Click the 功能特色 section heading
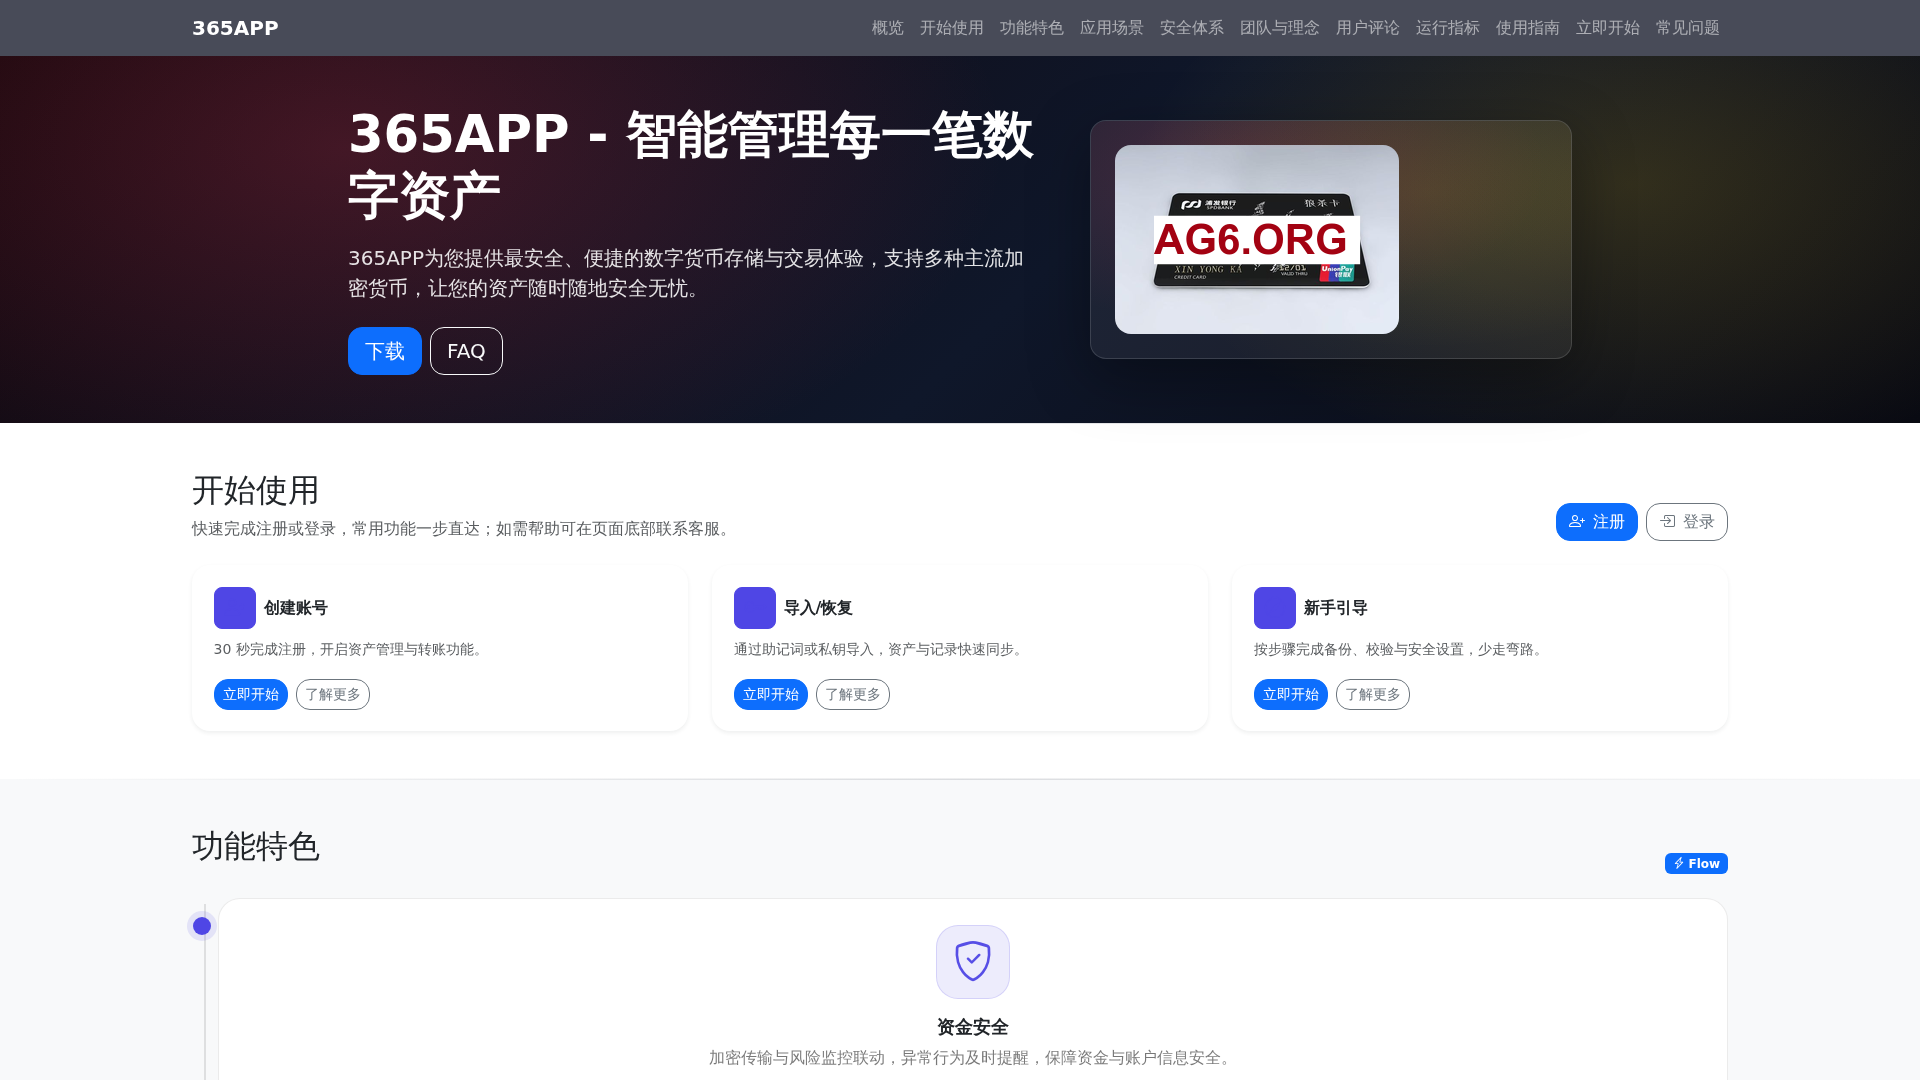The image size is (1920, 1080). pyautogui.click(x=256, y=847)
